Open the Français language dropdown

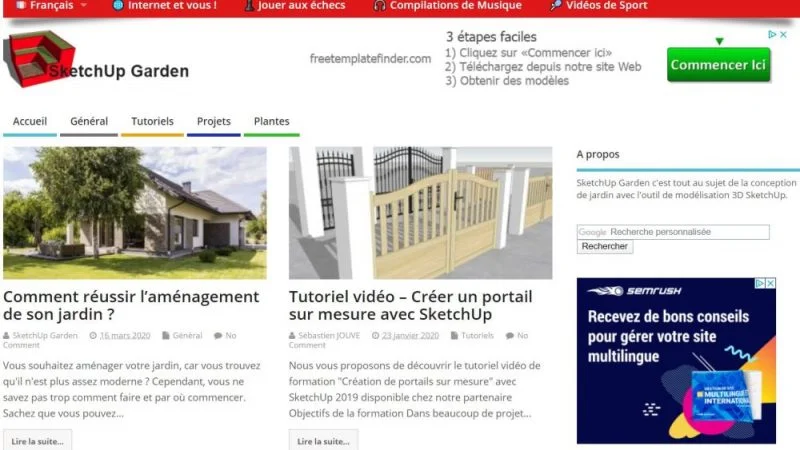[52, 6]
